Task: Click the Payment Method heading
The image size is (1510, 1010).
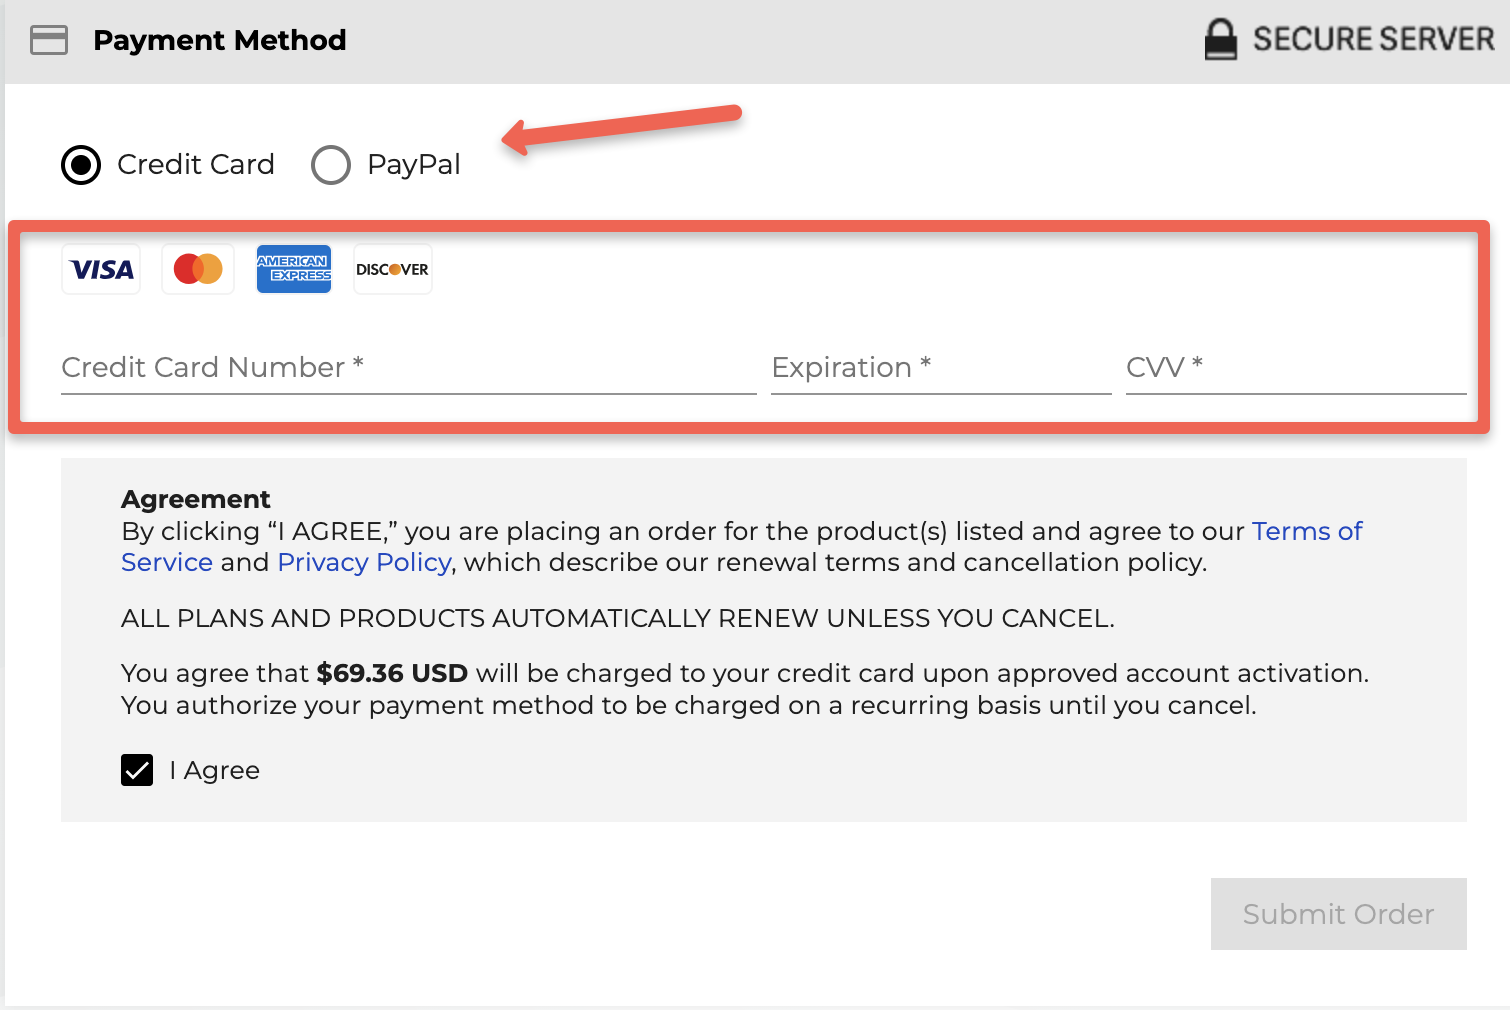Action: click(x=220, y=40)
